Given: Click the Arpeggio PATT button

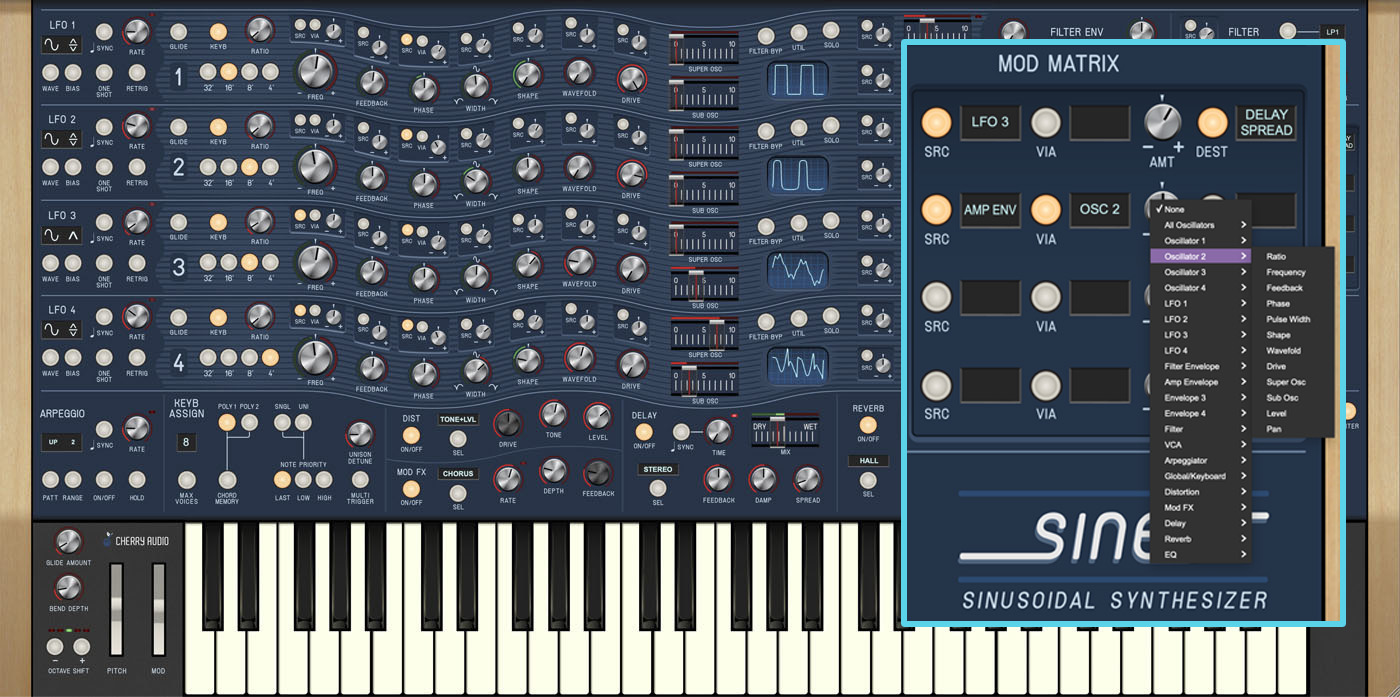Looking at the screenshot, I should pyautogui.click(x=50, y=479).
